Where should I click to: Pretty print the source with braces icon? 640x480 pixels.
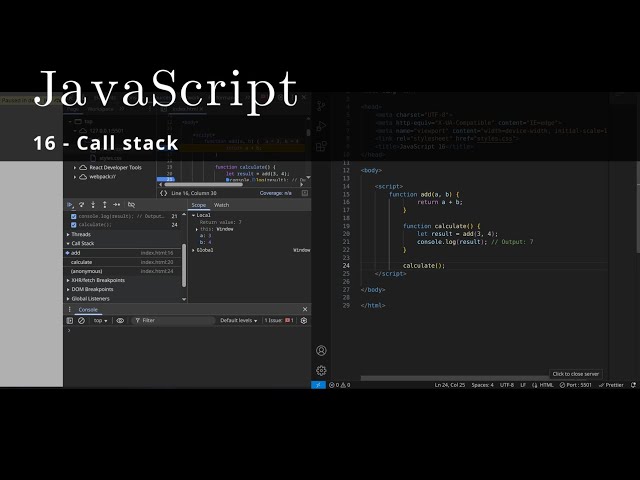pos(163,193)
